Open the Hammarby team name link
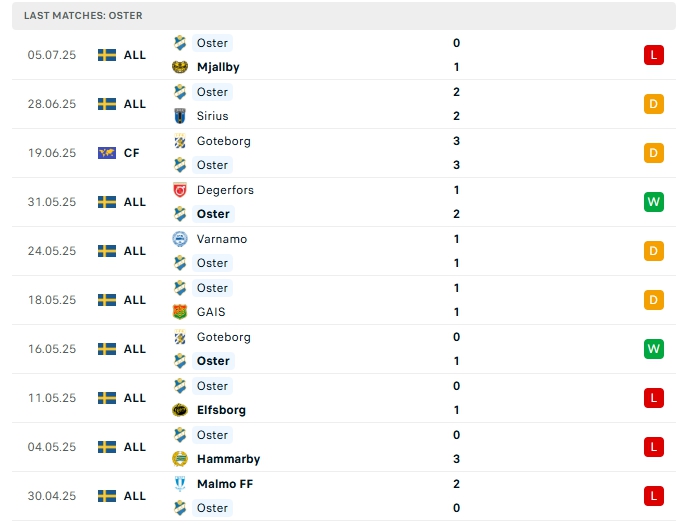Screen dimensions: 686x525 tap(228, 459)
